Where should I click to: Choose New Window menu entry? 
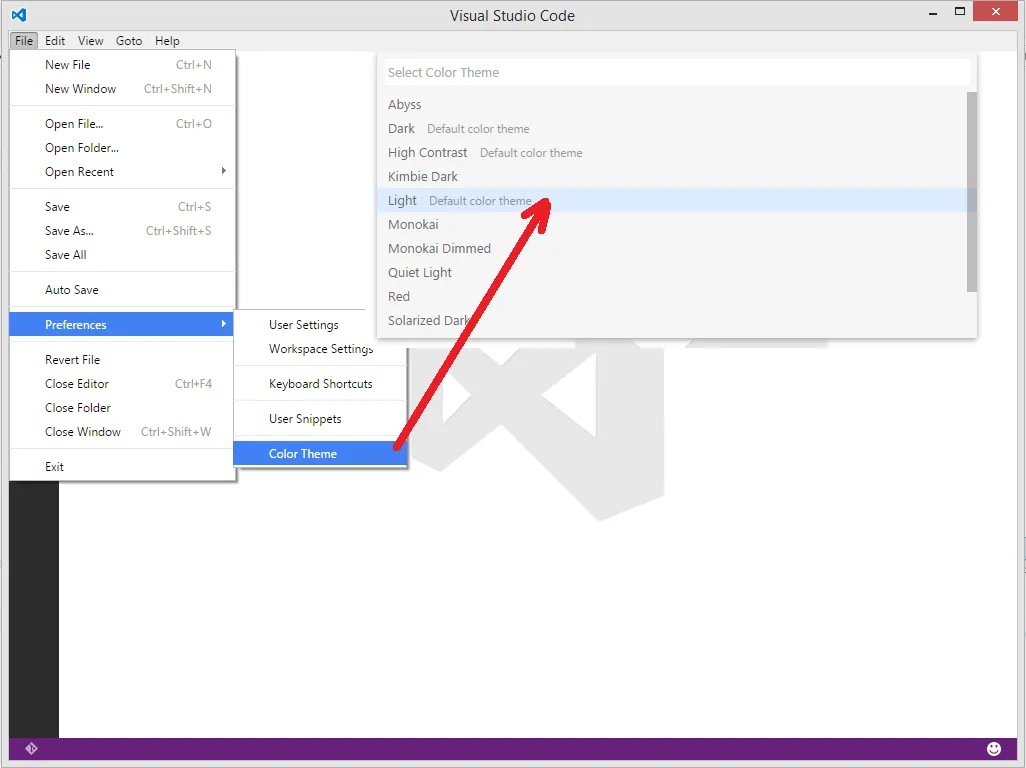[x=122, y=89]
